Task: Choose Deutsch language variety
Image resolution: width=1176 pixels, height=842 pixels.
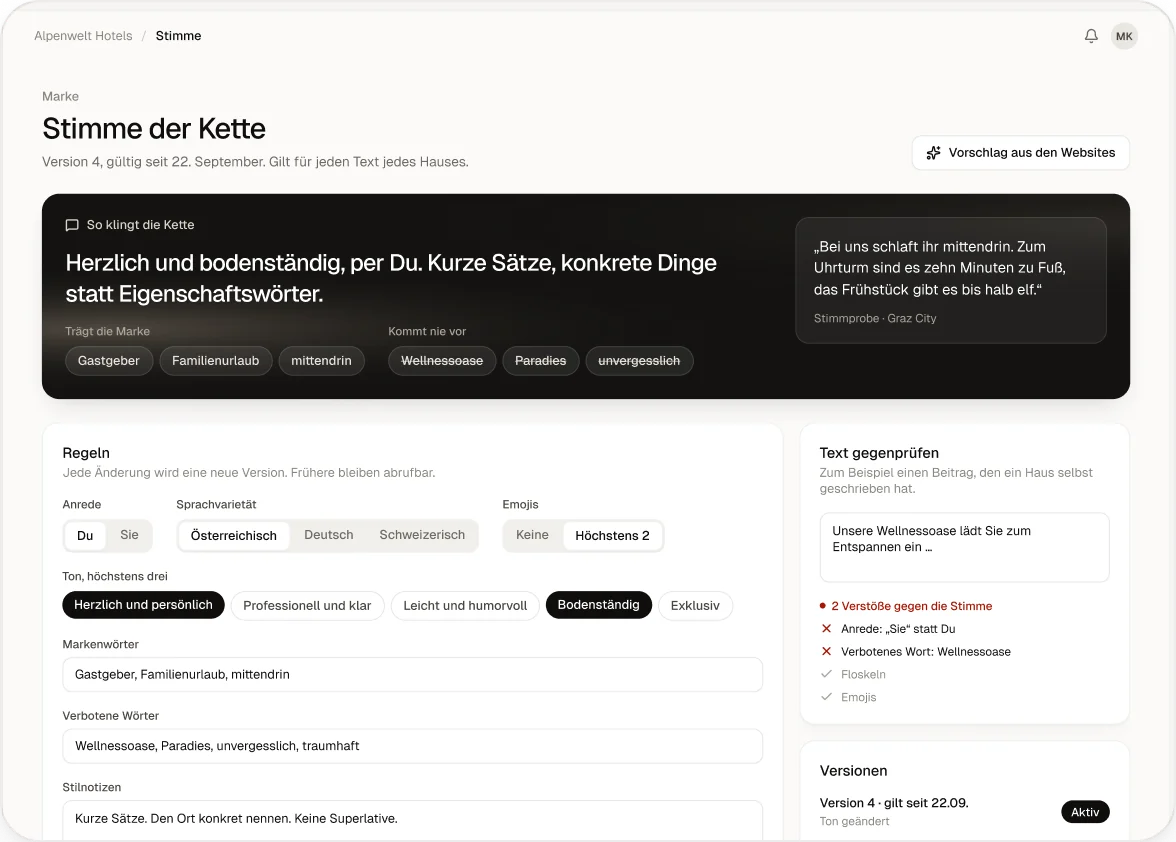Action: 328,535
